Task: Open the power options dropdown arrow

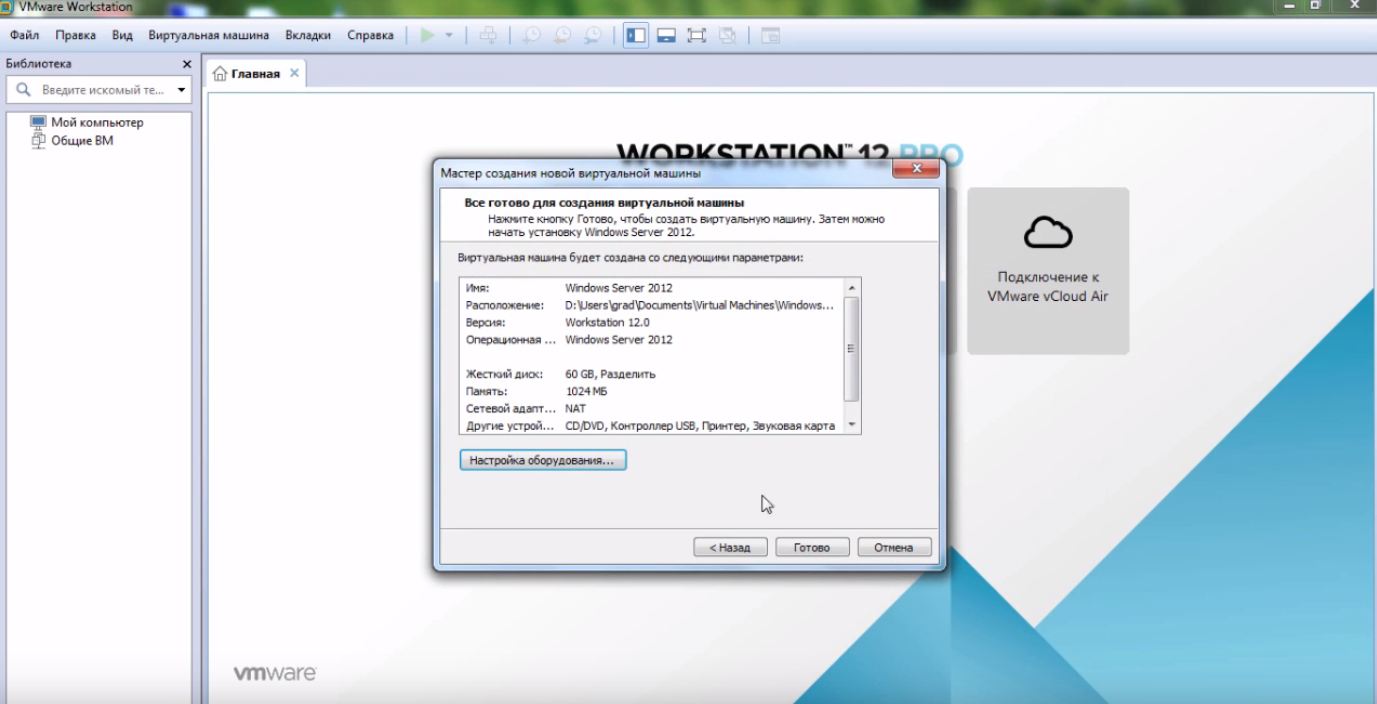Action: [449, 35]
